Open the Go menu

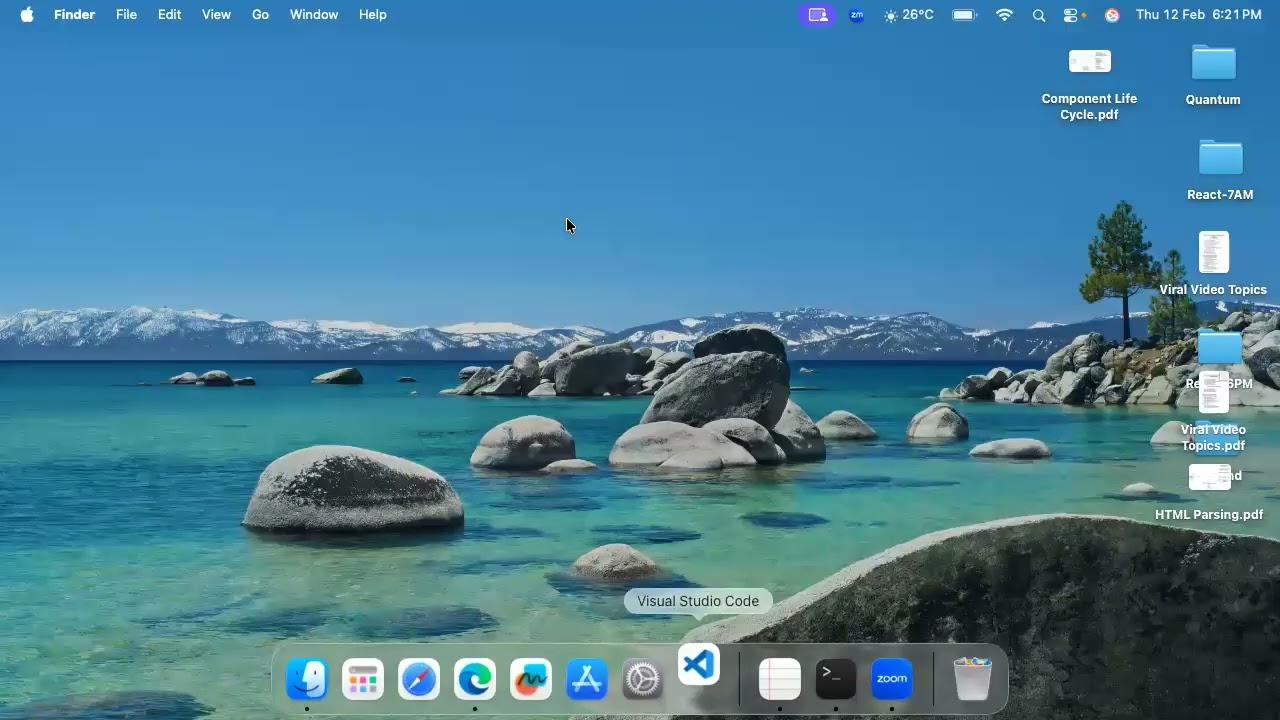pos(261,15)
